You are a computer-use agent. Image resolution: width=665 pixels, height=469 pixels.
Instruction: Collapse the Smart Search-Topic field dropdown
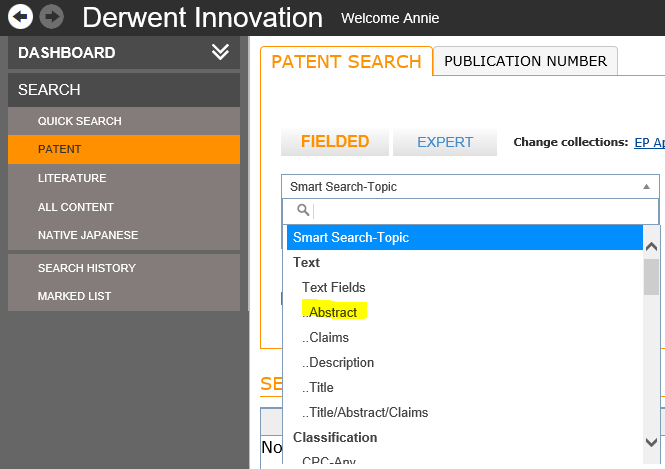(470, 187)
